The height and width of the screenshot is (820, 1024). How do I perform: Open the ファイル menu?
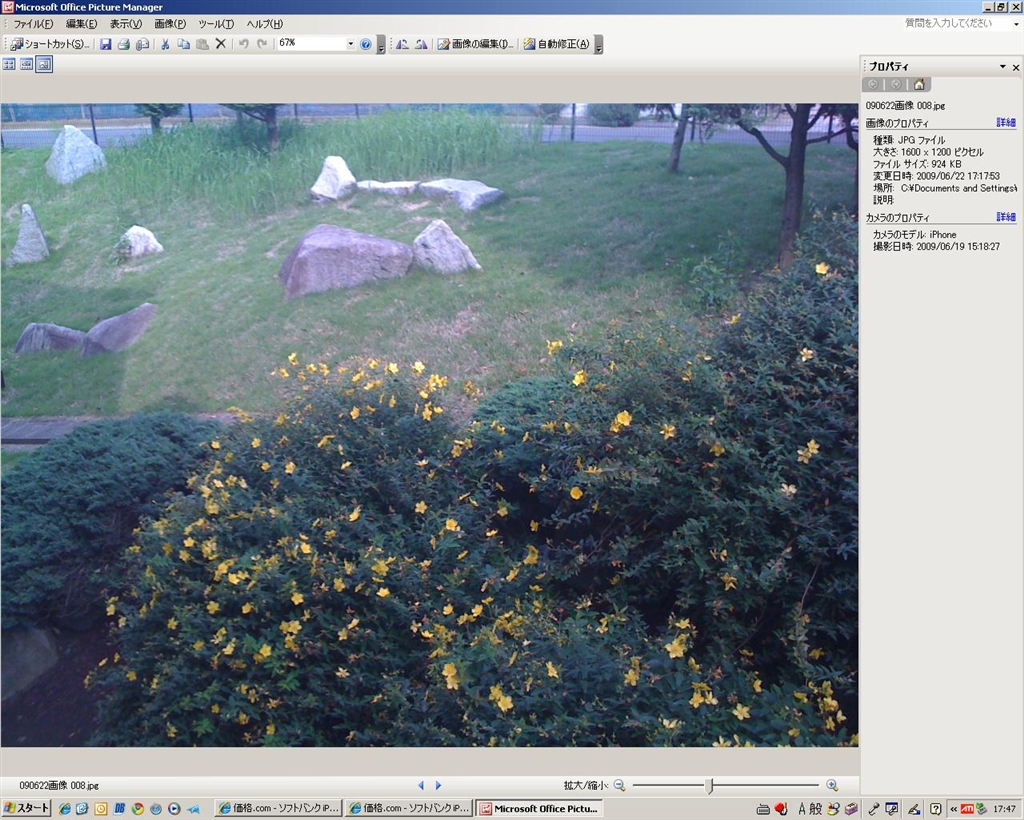point(33,24)
